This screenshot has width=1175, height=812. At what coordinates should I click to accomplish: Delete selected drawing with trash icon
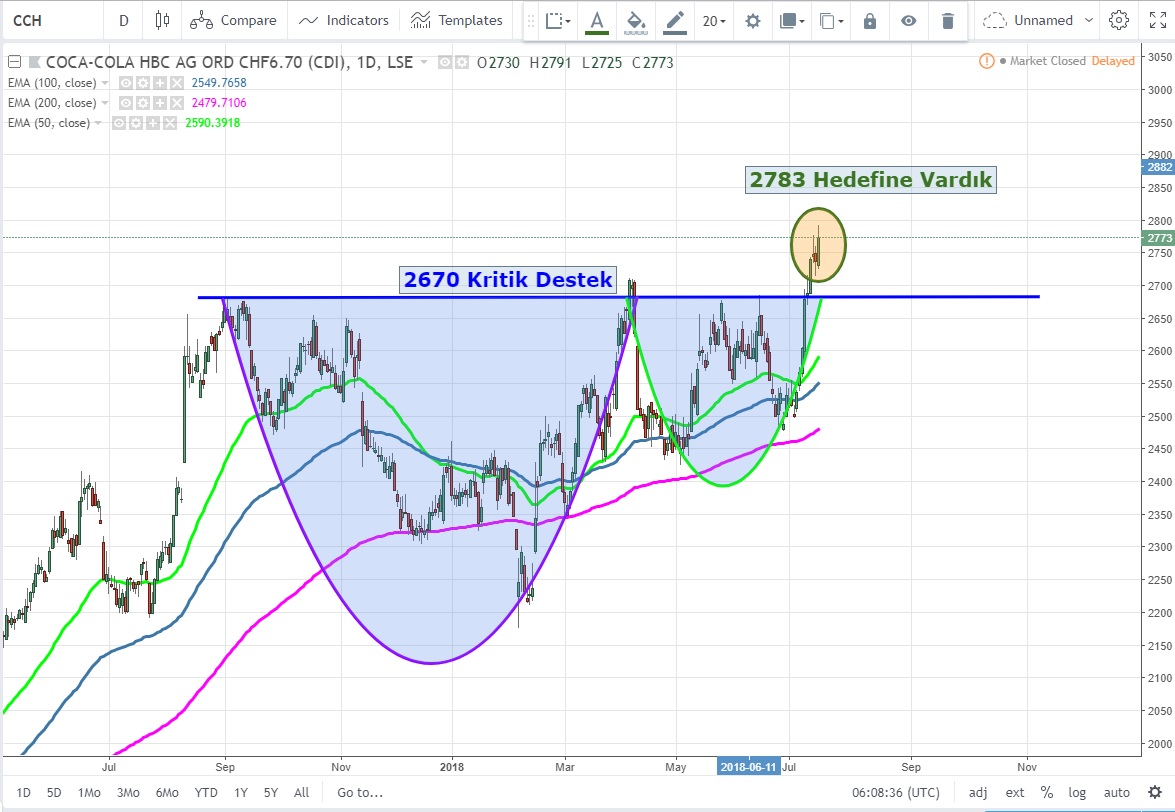(947, 21)
